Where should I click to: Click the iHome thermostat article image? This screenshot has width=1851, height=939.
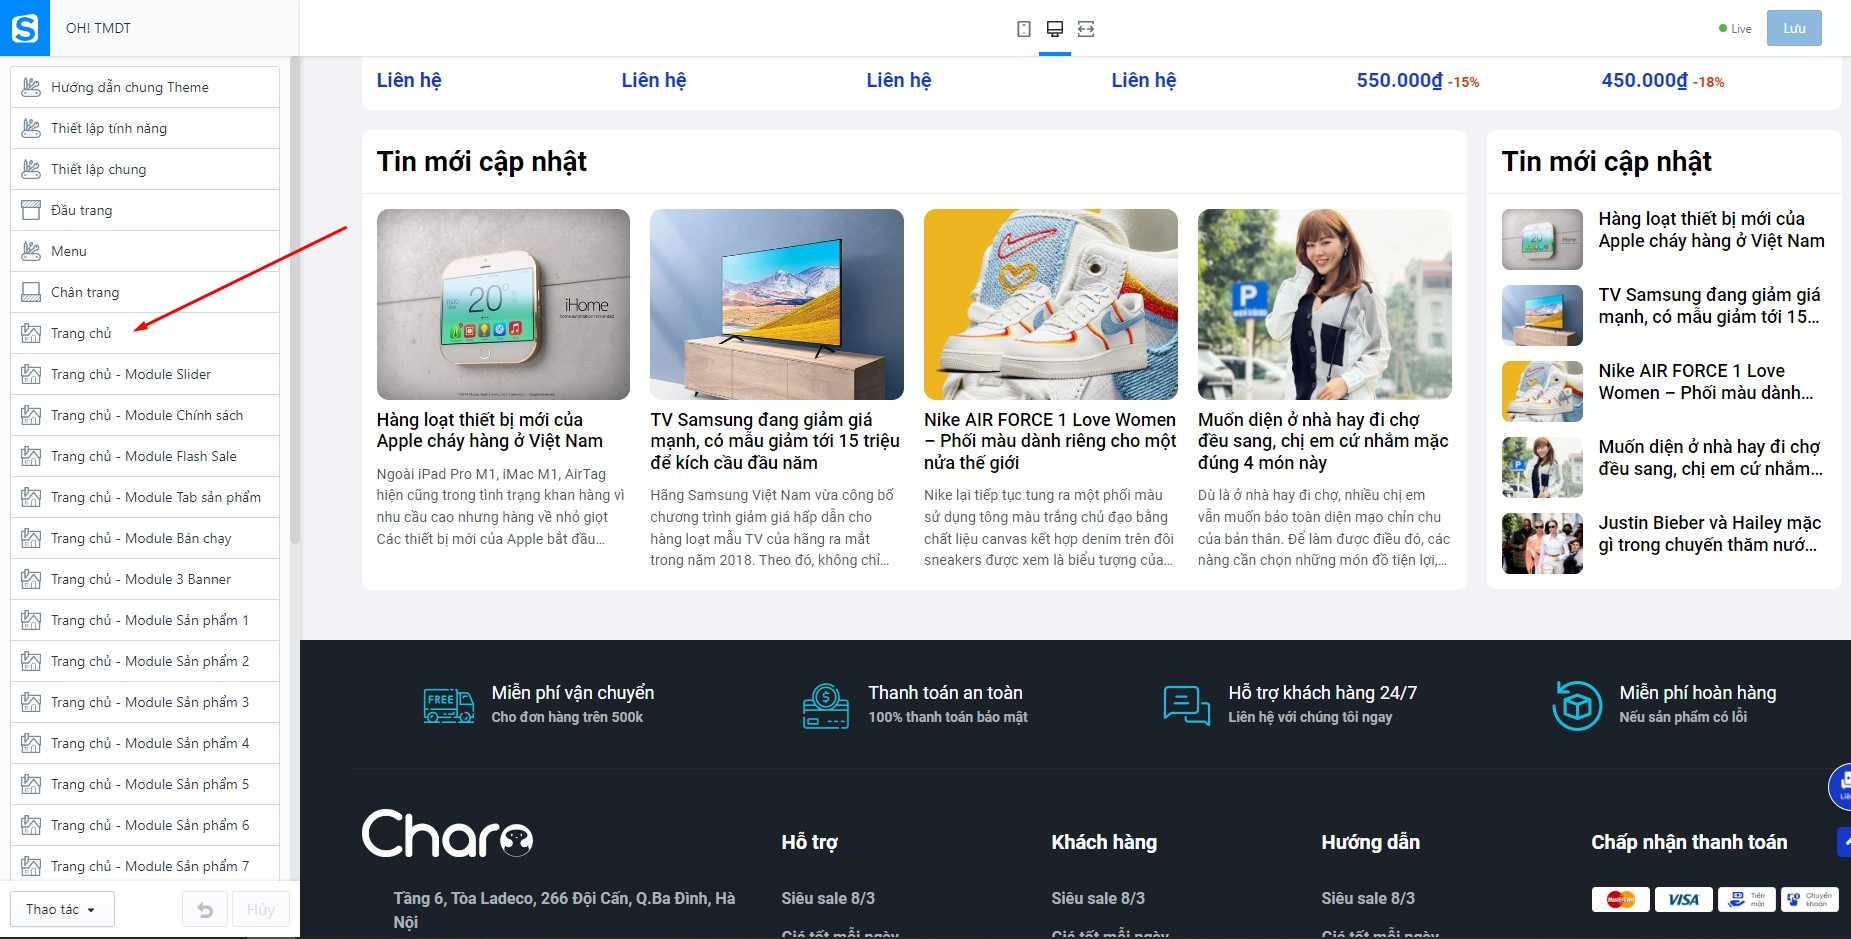(x=503, y=304)
